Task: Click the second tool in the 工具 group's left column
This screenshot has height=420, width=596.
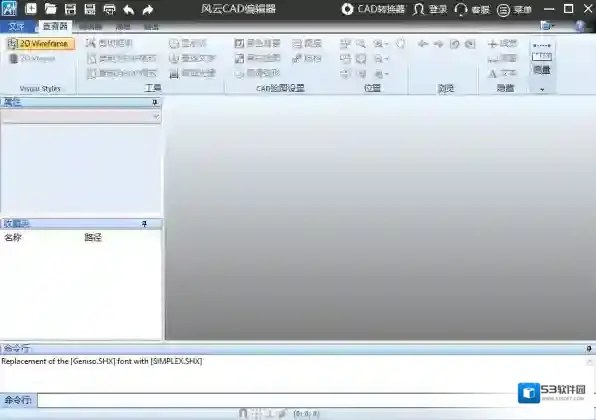Action: (x=122, y=58)
